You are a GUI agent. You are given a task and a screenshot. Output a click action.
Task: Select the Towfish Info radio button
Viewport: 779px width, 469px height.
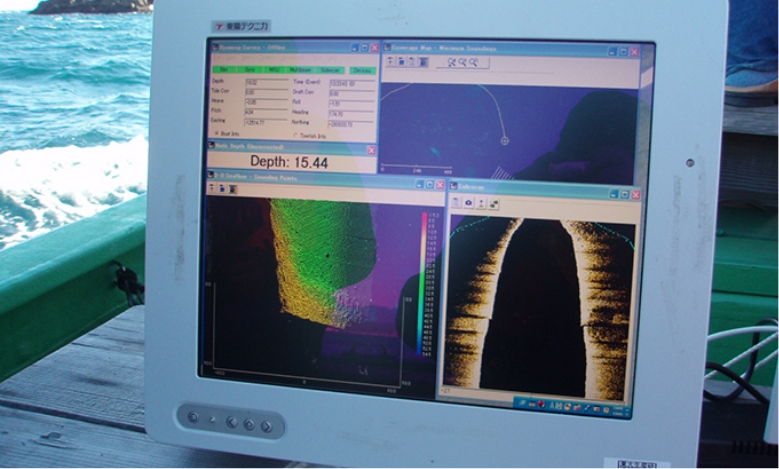(296, 135)
